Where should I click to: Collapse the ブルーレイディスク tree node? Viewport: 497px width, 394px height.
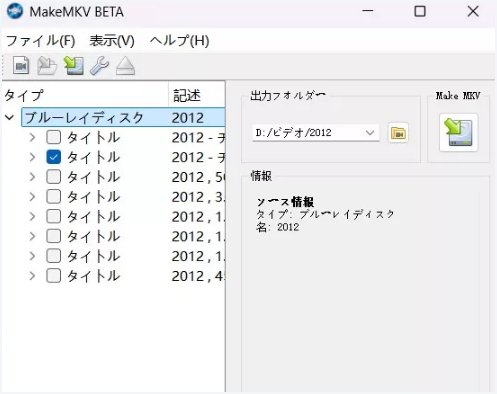coord(10,117)
